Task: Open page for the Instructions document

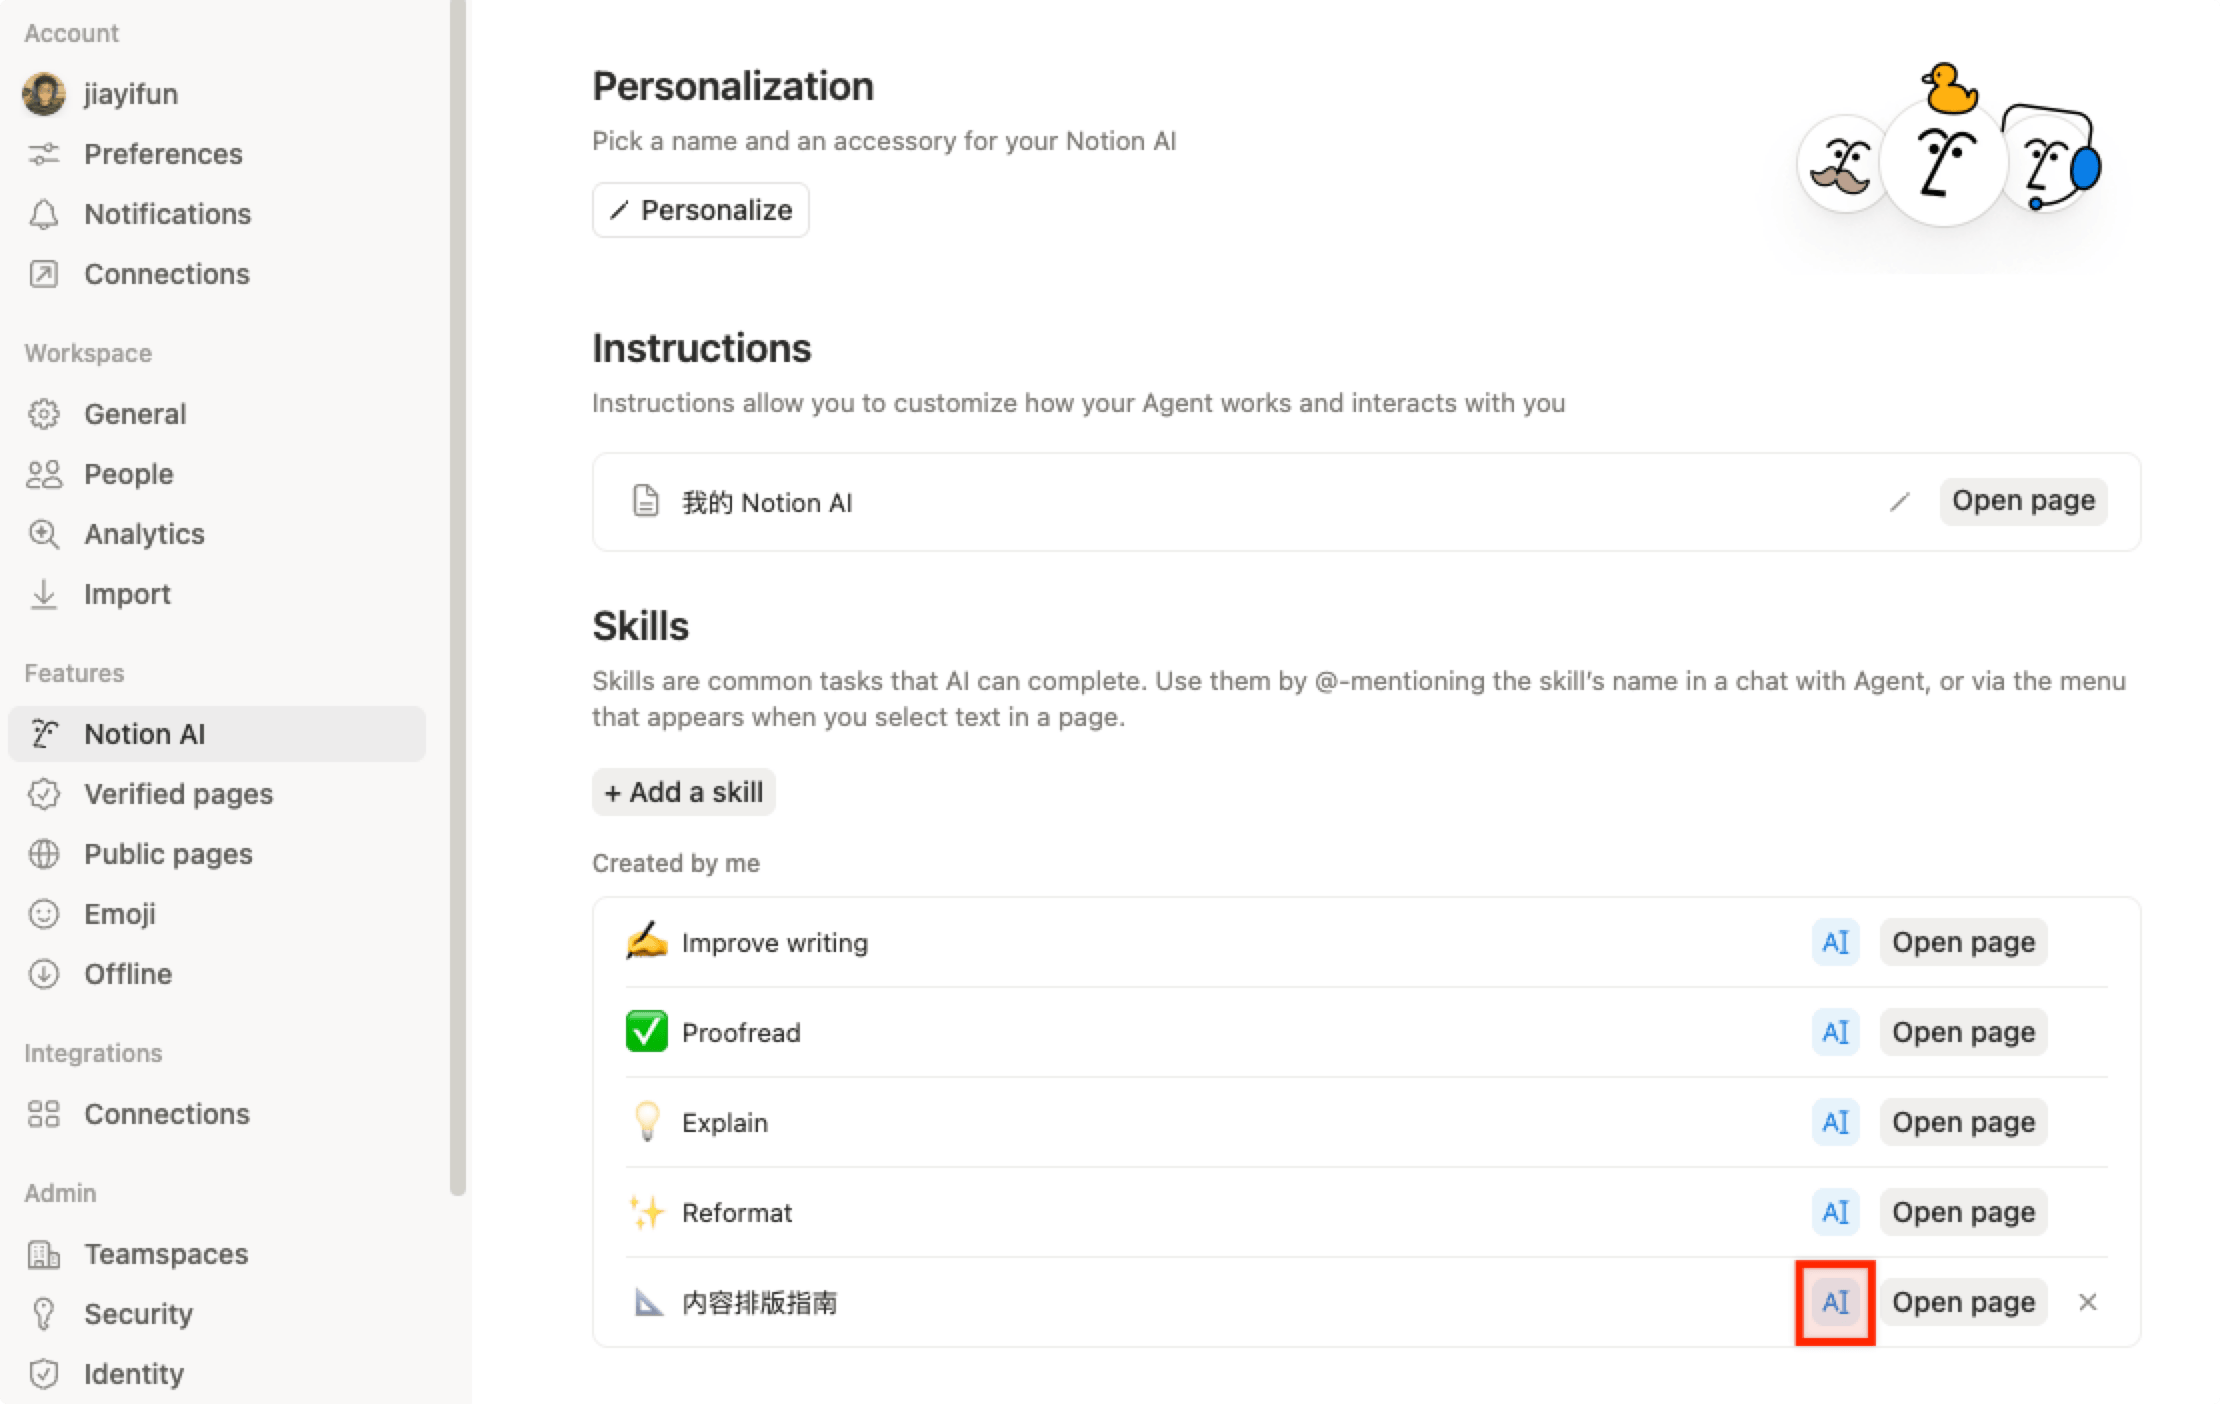Action: tap(2023, 501)
